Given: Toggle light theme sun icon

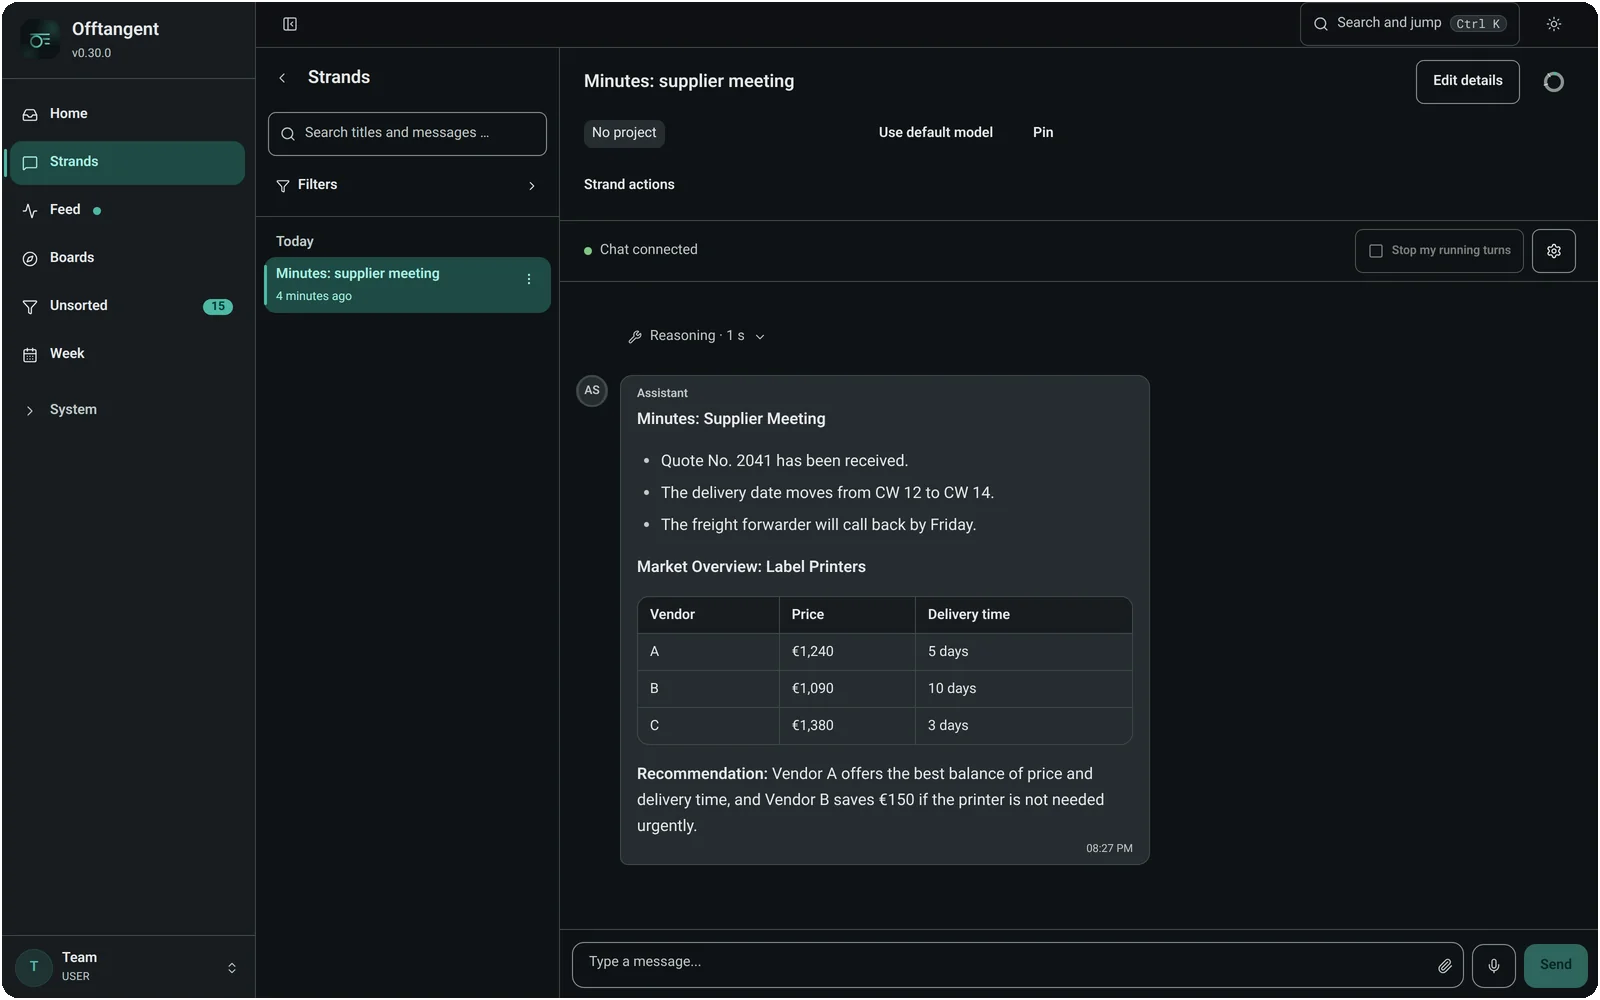Looking at the screenshot, I should [x=1554, y=24].
